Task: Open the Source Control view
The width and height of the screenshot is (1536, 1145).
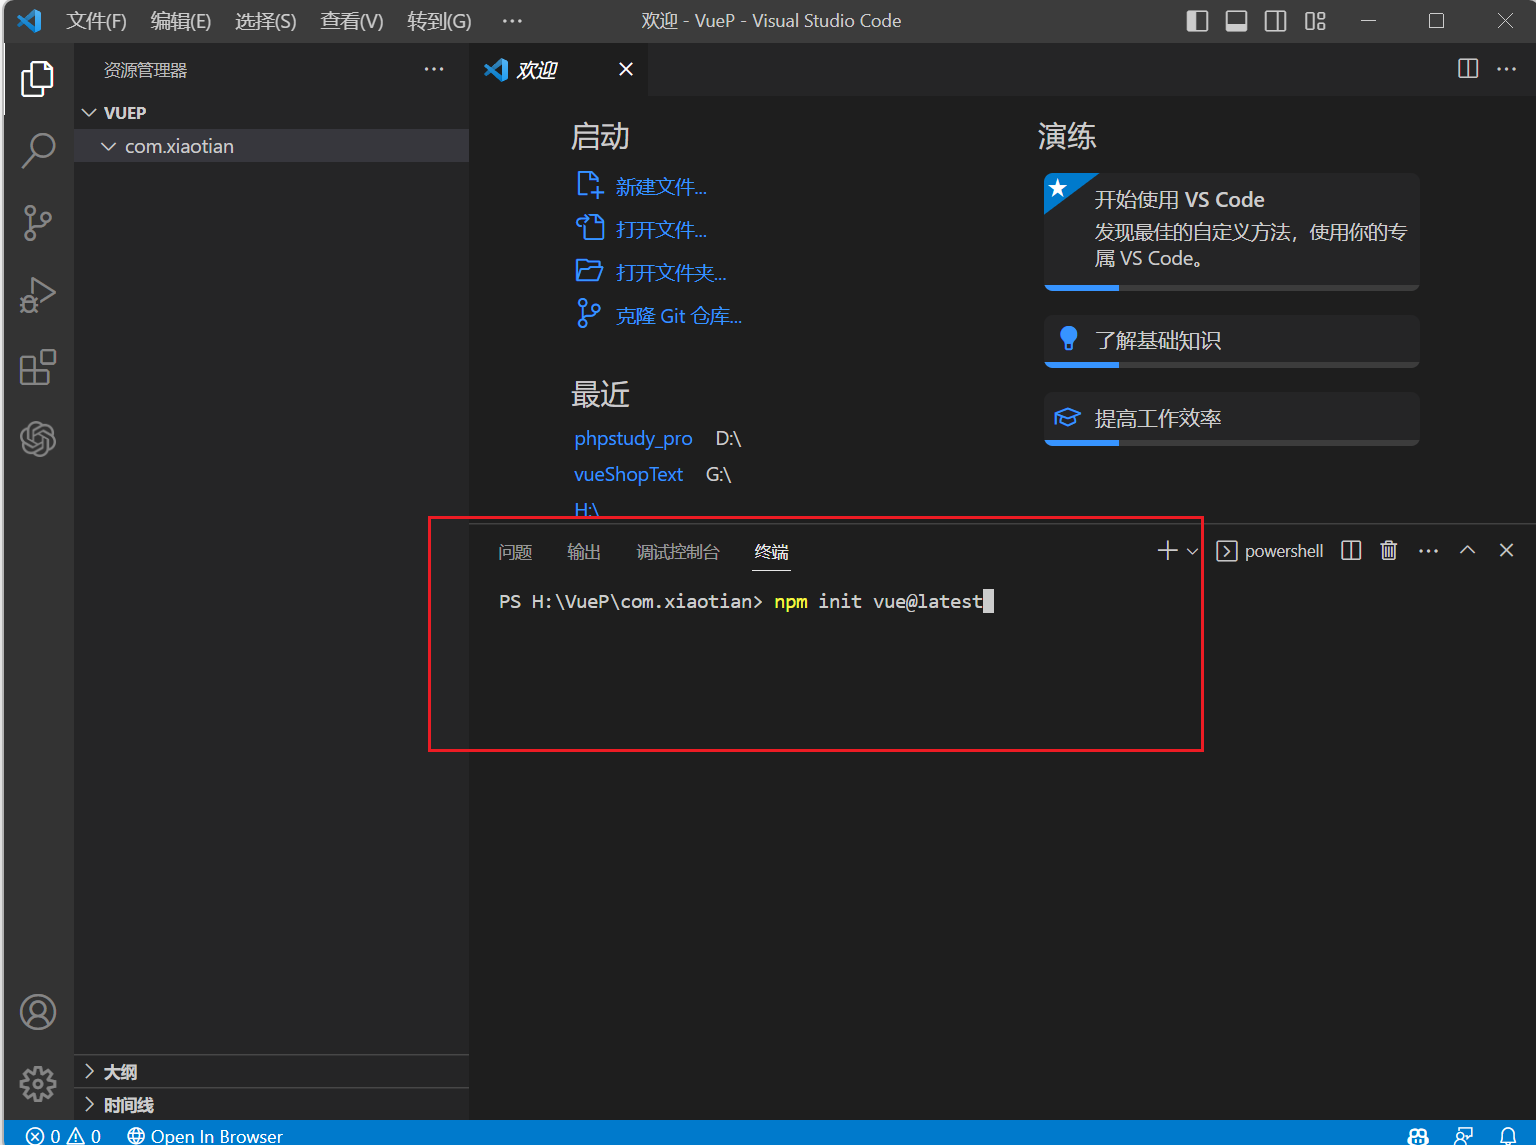Action: tap(38, 222)
